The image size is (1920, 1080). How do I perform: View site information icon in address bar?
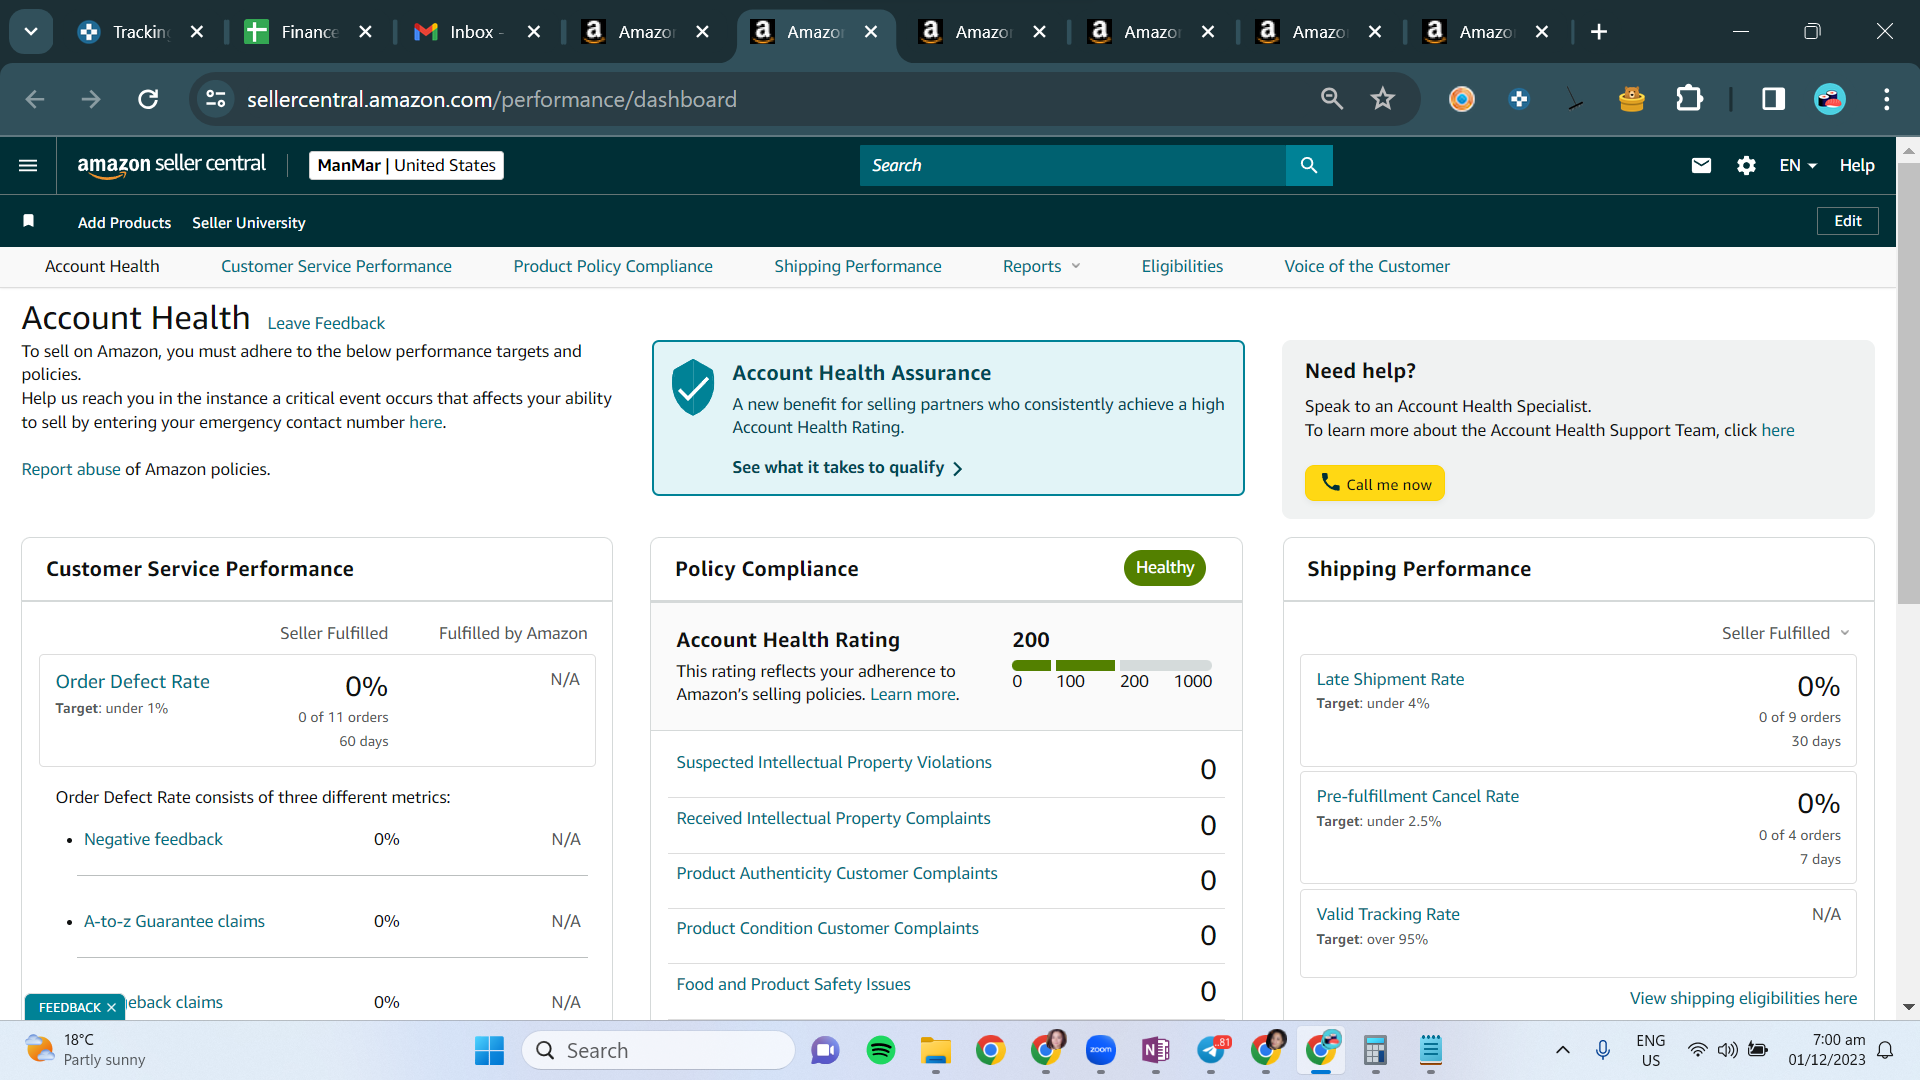click(x=216, y=99)
